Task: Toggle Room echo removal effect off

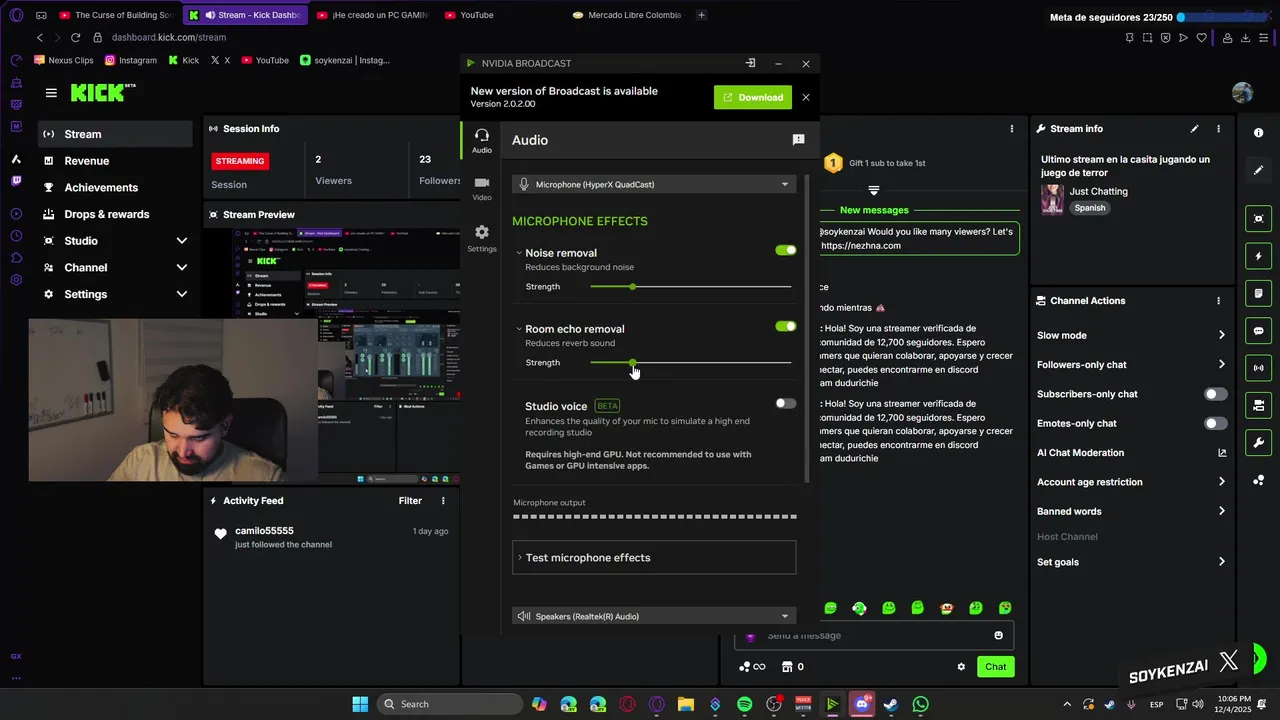Action: tap(786, 326)
